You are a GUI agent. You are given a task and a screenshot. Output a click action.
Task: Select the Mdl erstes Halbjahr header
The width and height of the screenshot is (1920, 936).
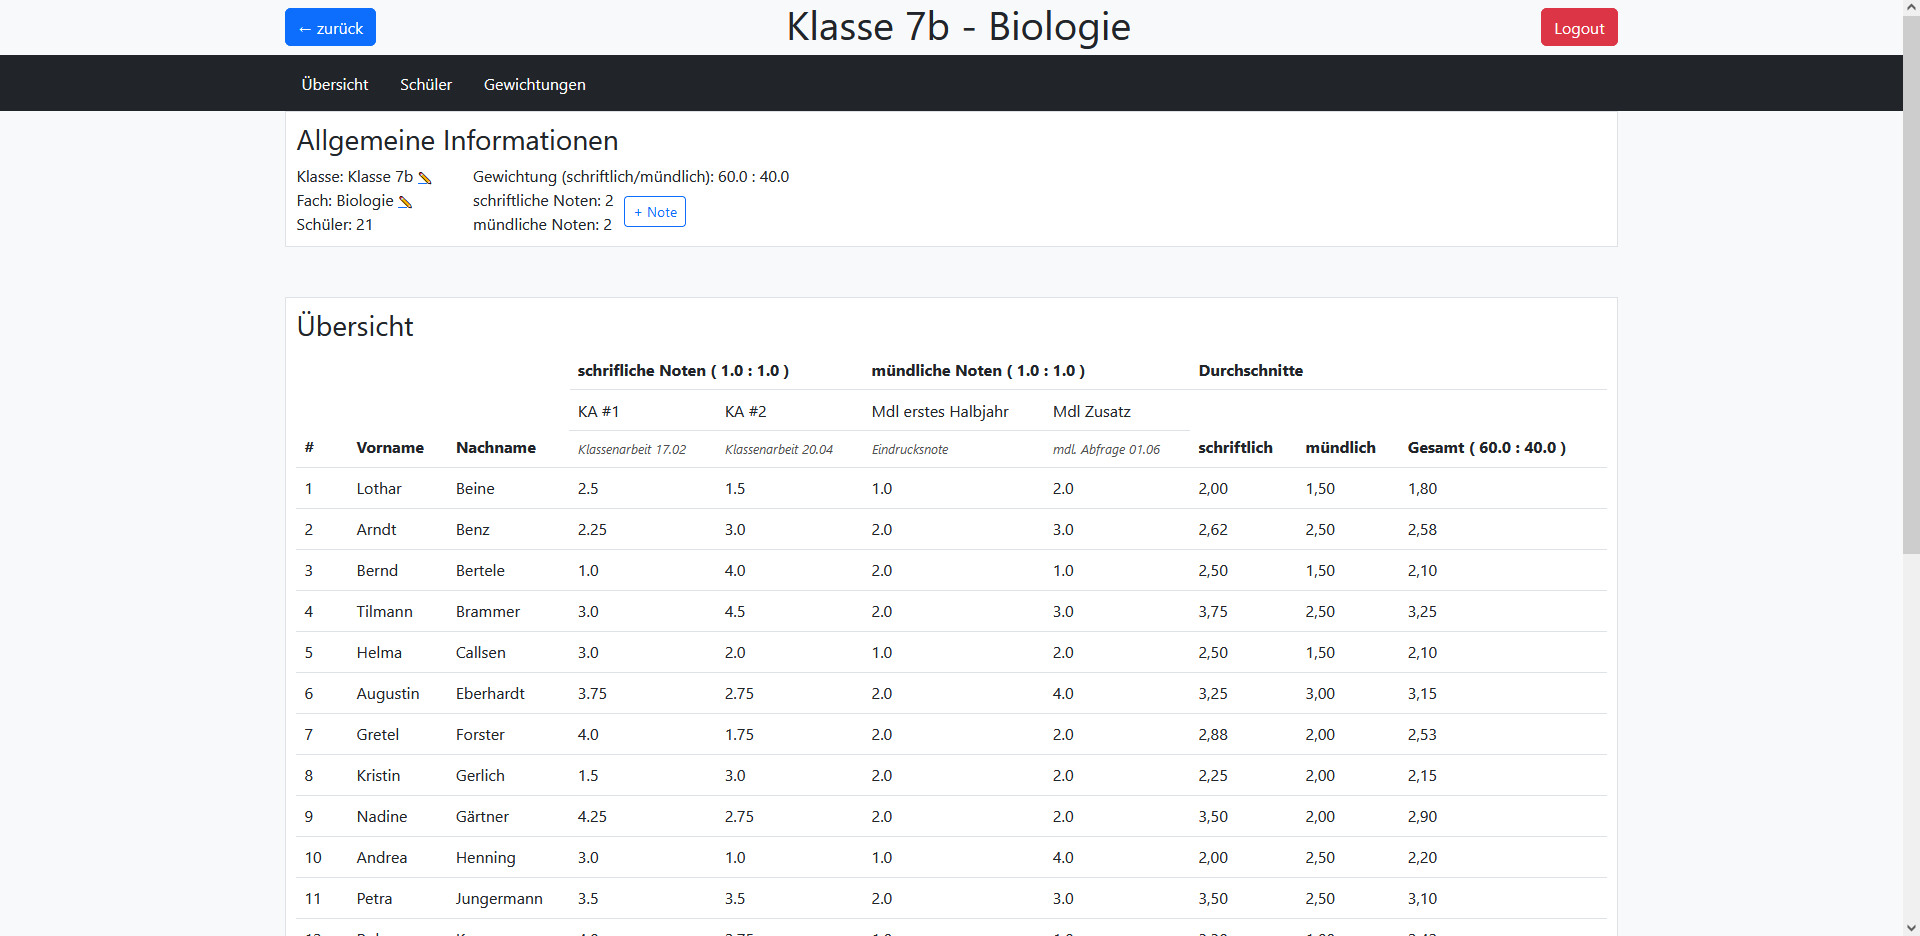pos(940,411)
